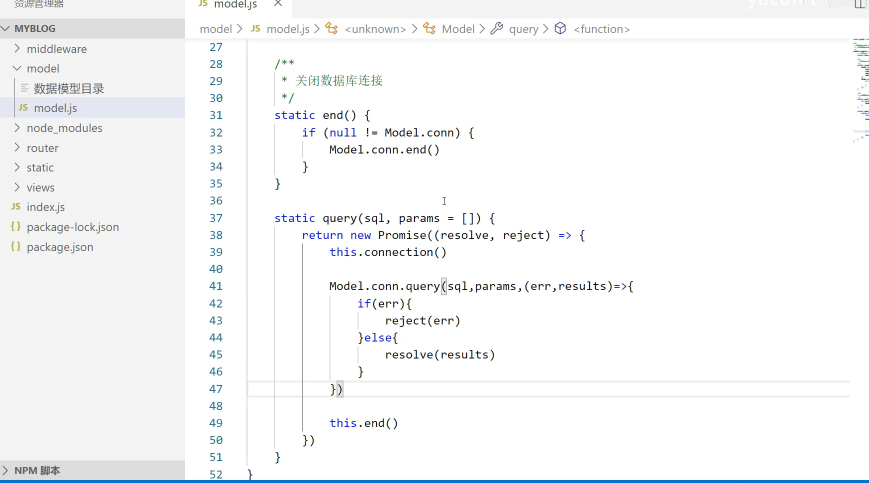Click the <unknown> breadcrumb item
Viewport: 869px width, 483px height.
375,29
